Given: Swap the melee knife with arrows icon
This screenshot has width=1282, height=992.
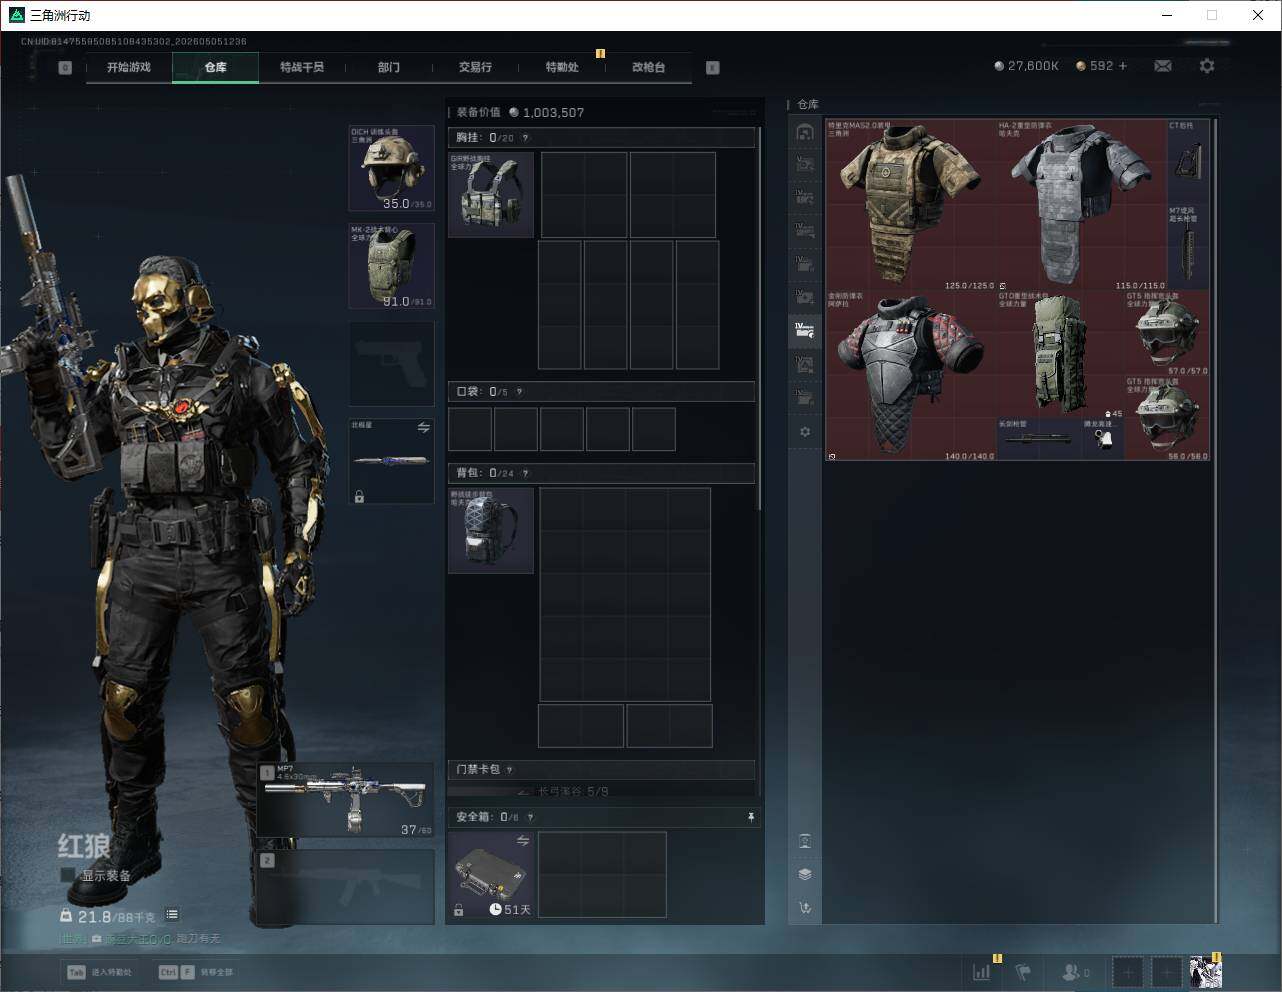Looking at the screenshot, I should click(x=424, y=428).
